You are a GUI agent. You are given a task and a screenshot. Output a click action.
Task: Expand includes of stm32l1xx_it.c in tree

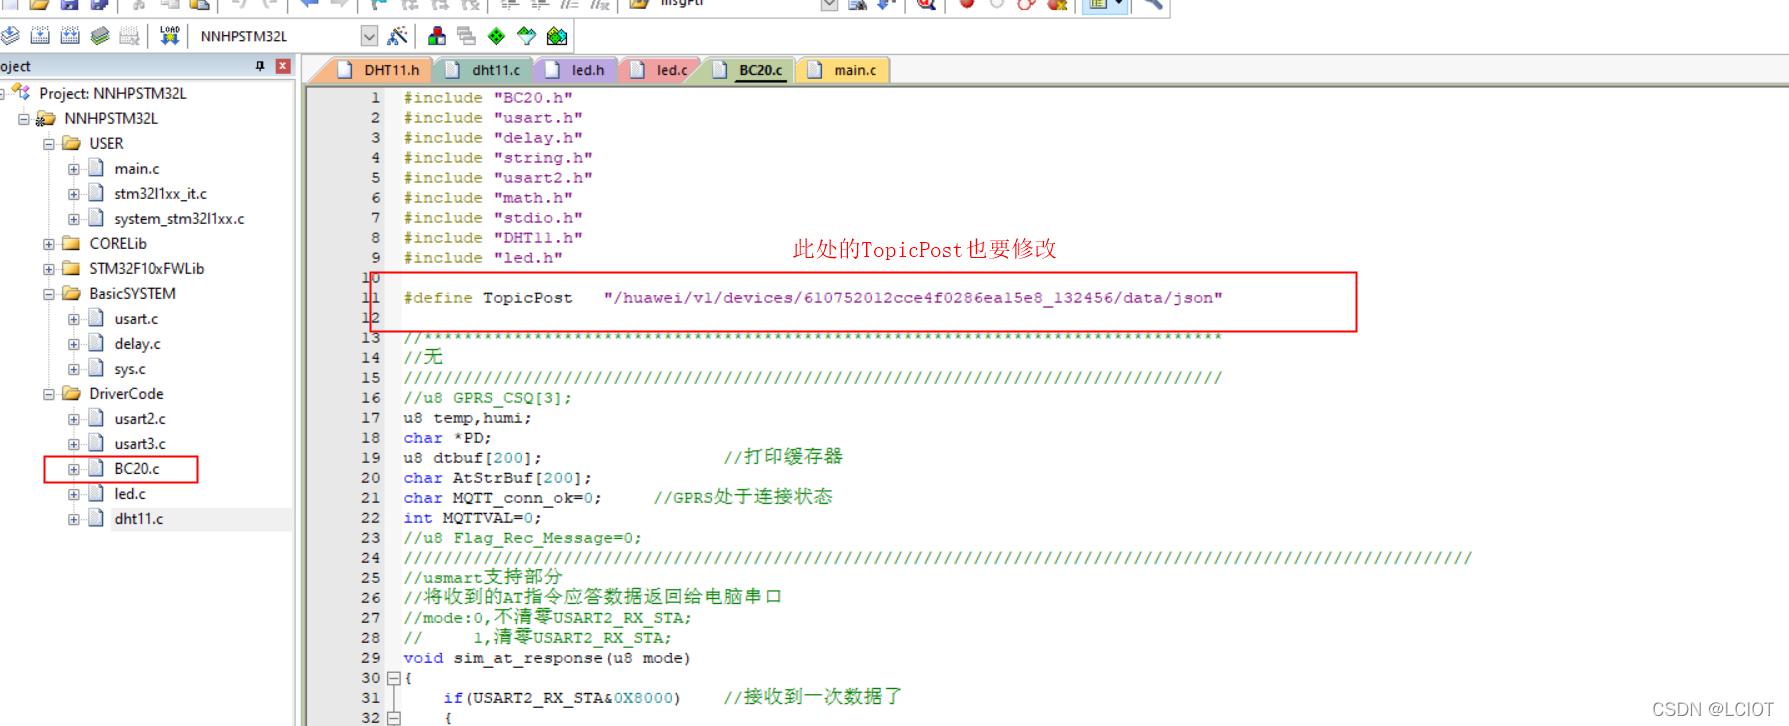click(74, 194)
